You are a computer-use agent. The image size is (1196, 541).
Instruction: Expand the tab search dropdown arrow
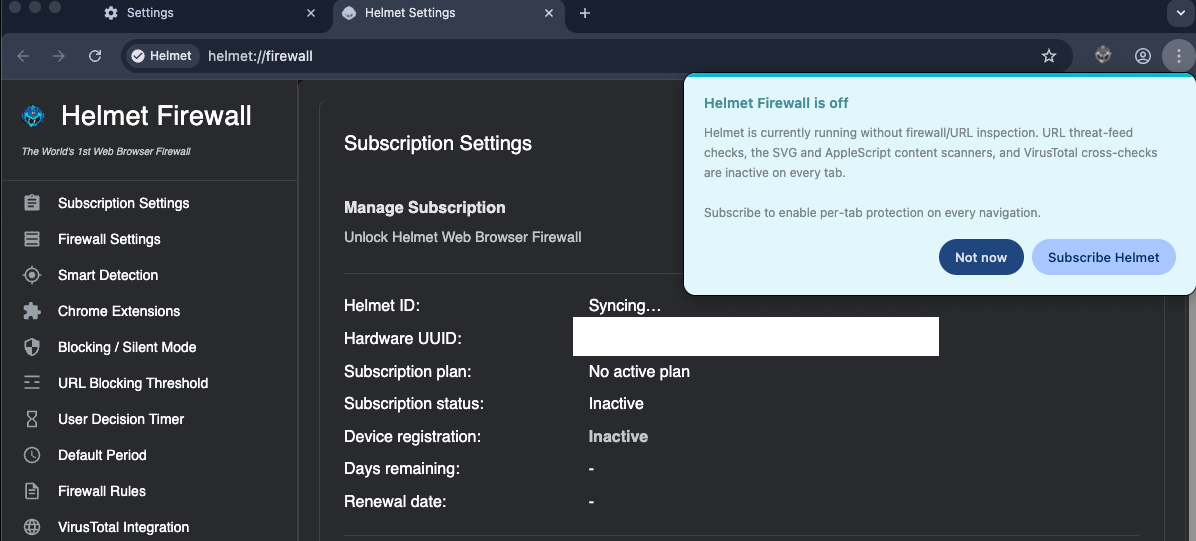1180,13
